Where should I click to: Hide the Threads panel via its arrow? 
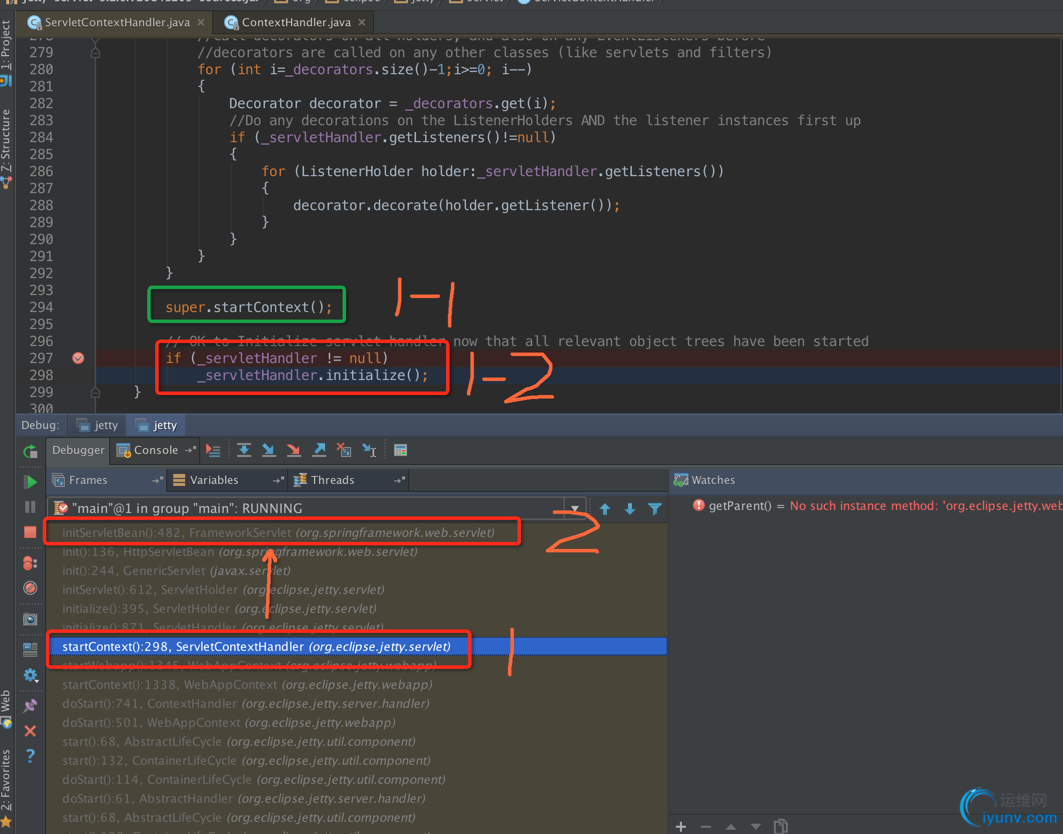[399, 480]
